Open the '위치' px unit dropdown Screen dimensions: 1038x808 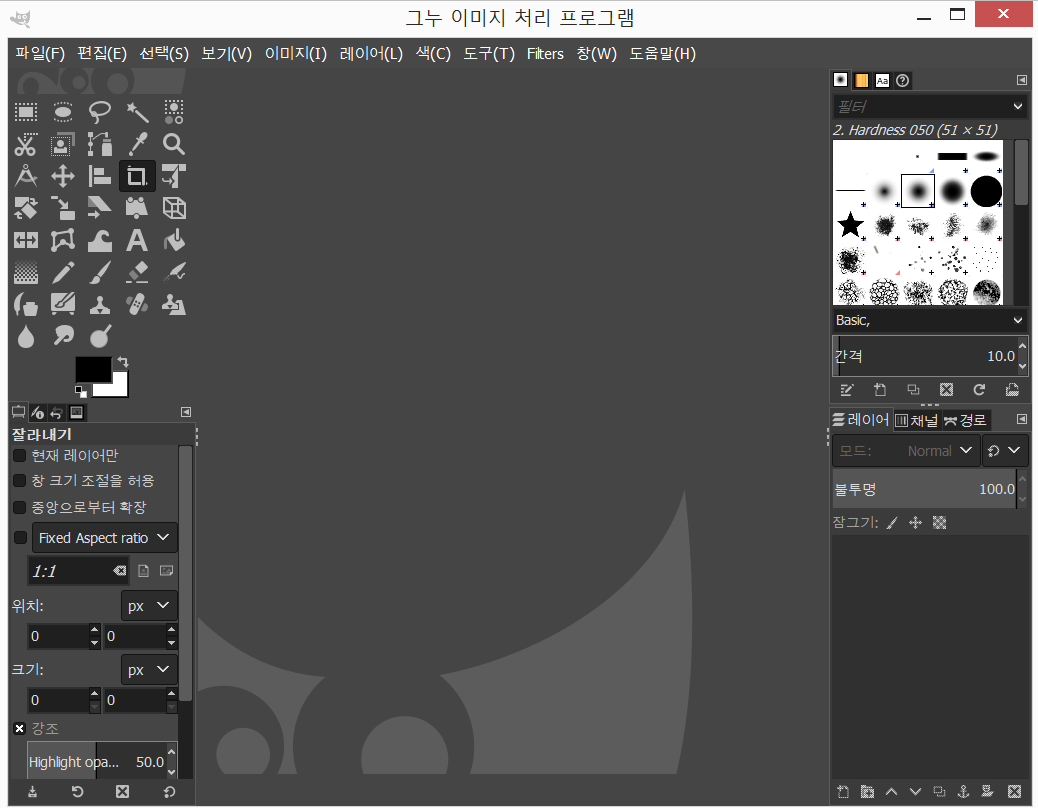149,606
